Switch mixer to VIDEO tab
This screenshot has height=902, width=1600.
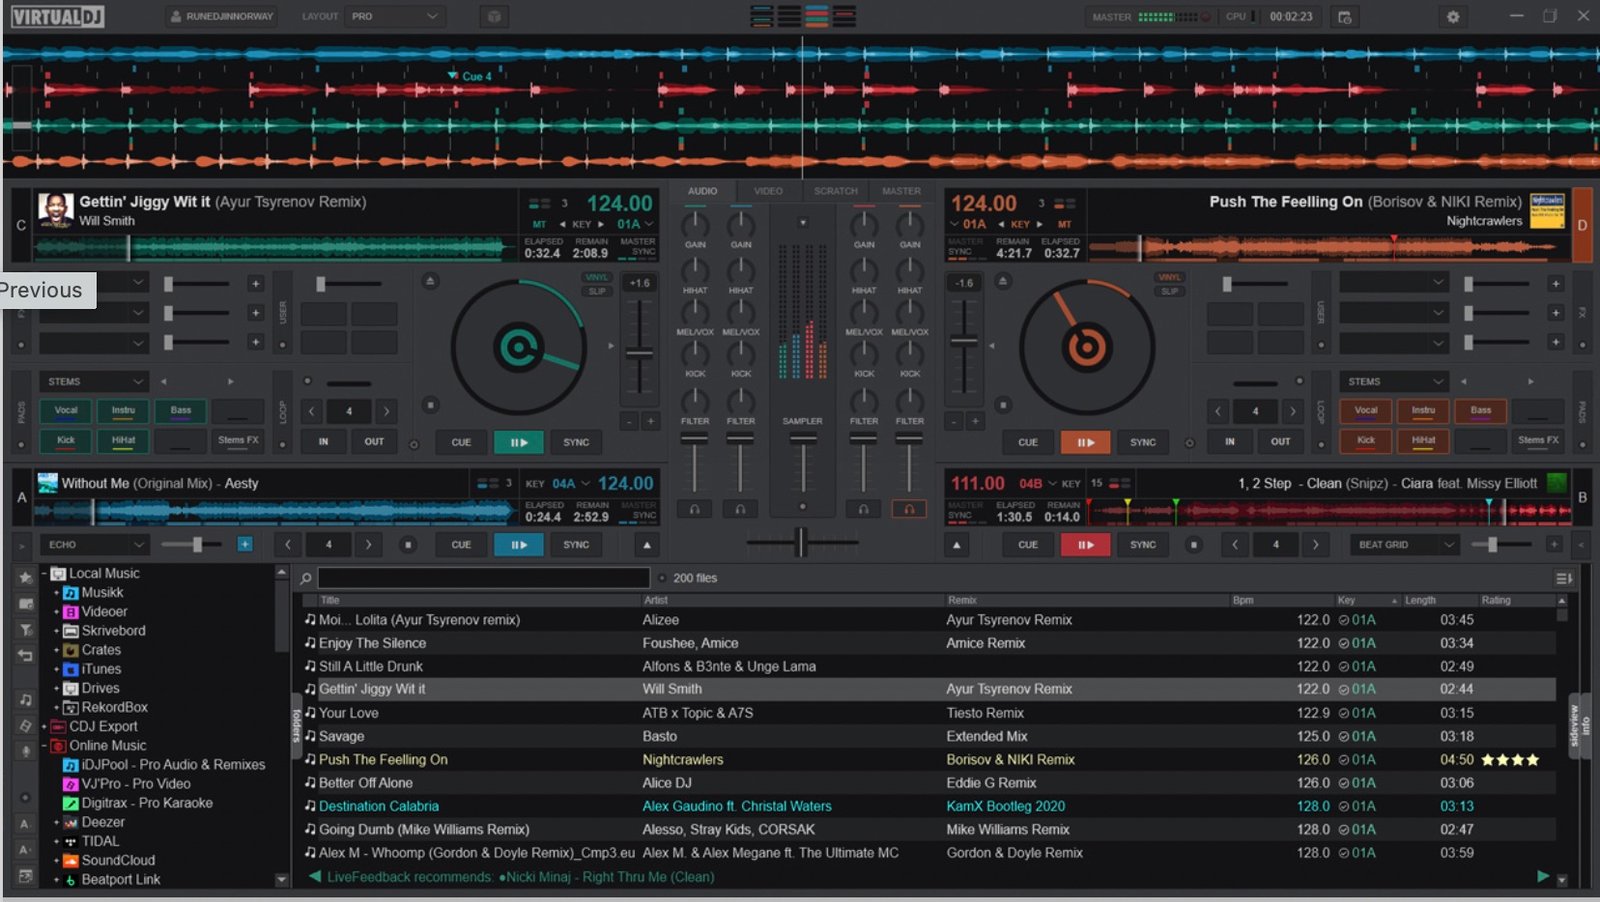pos(768,191)
